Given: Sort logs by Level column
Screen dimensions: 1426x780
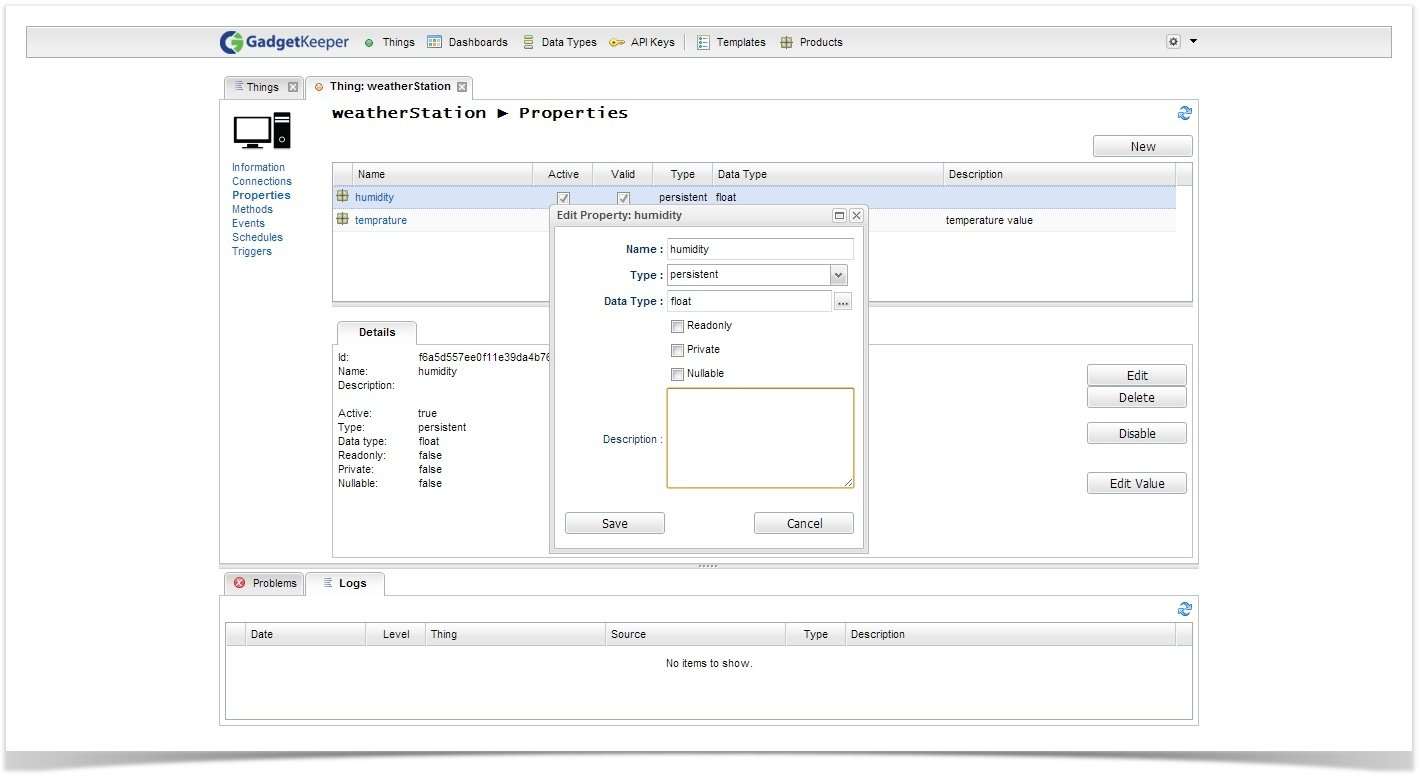Looking at the screenshot, I should click(x=396, y=634).
